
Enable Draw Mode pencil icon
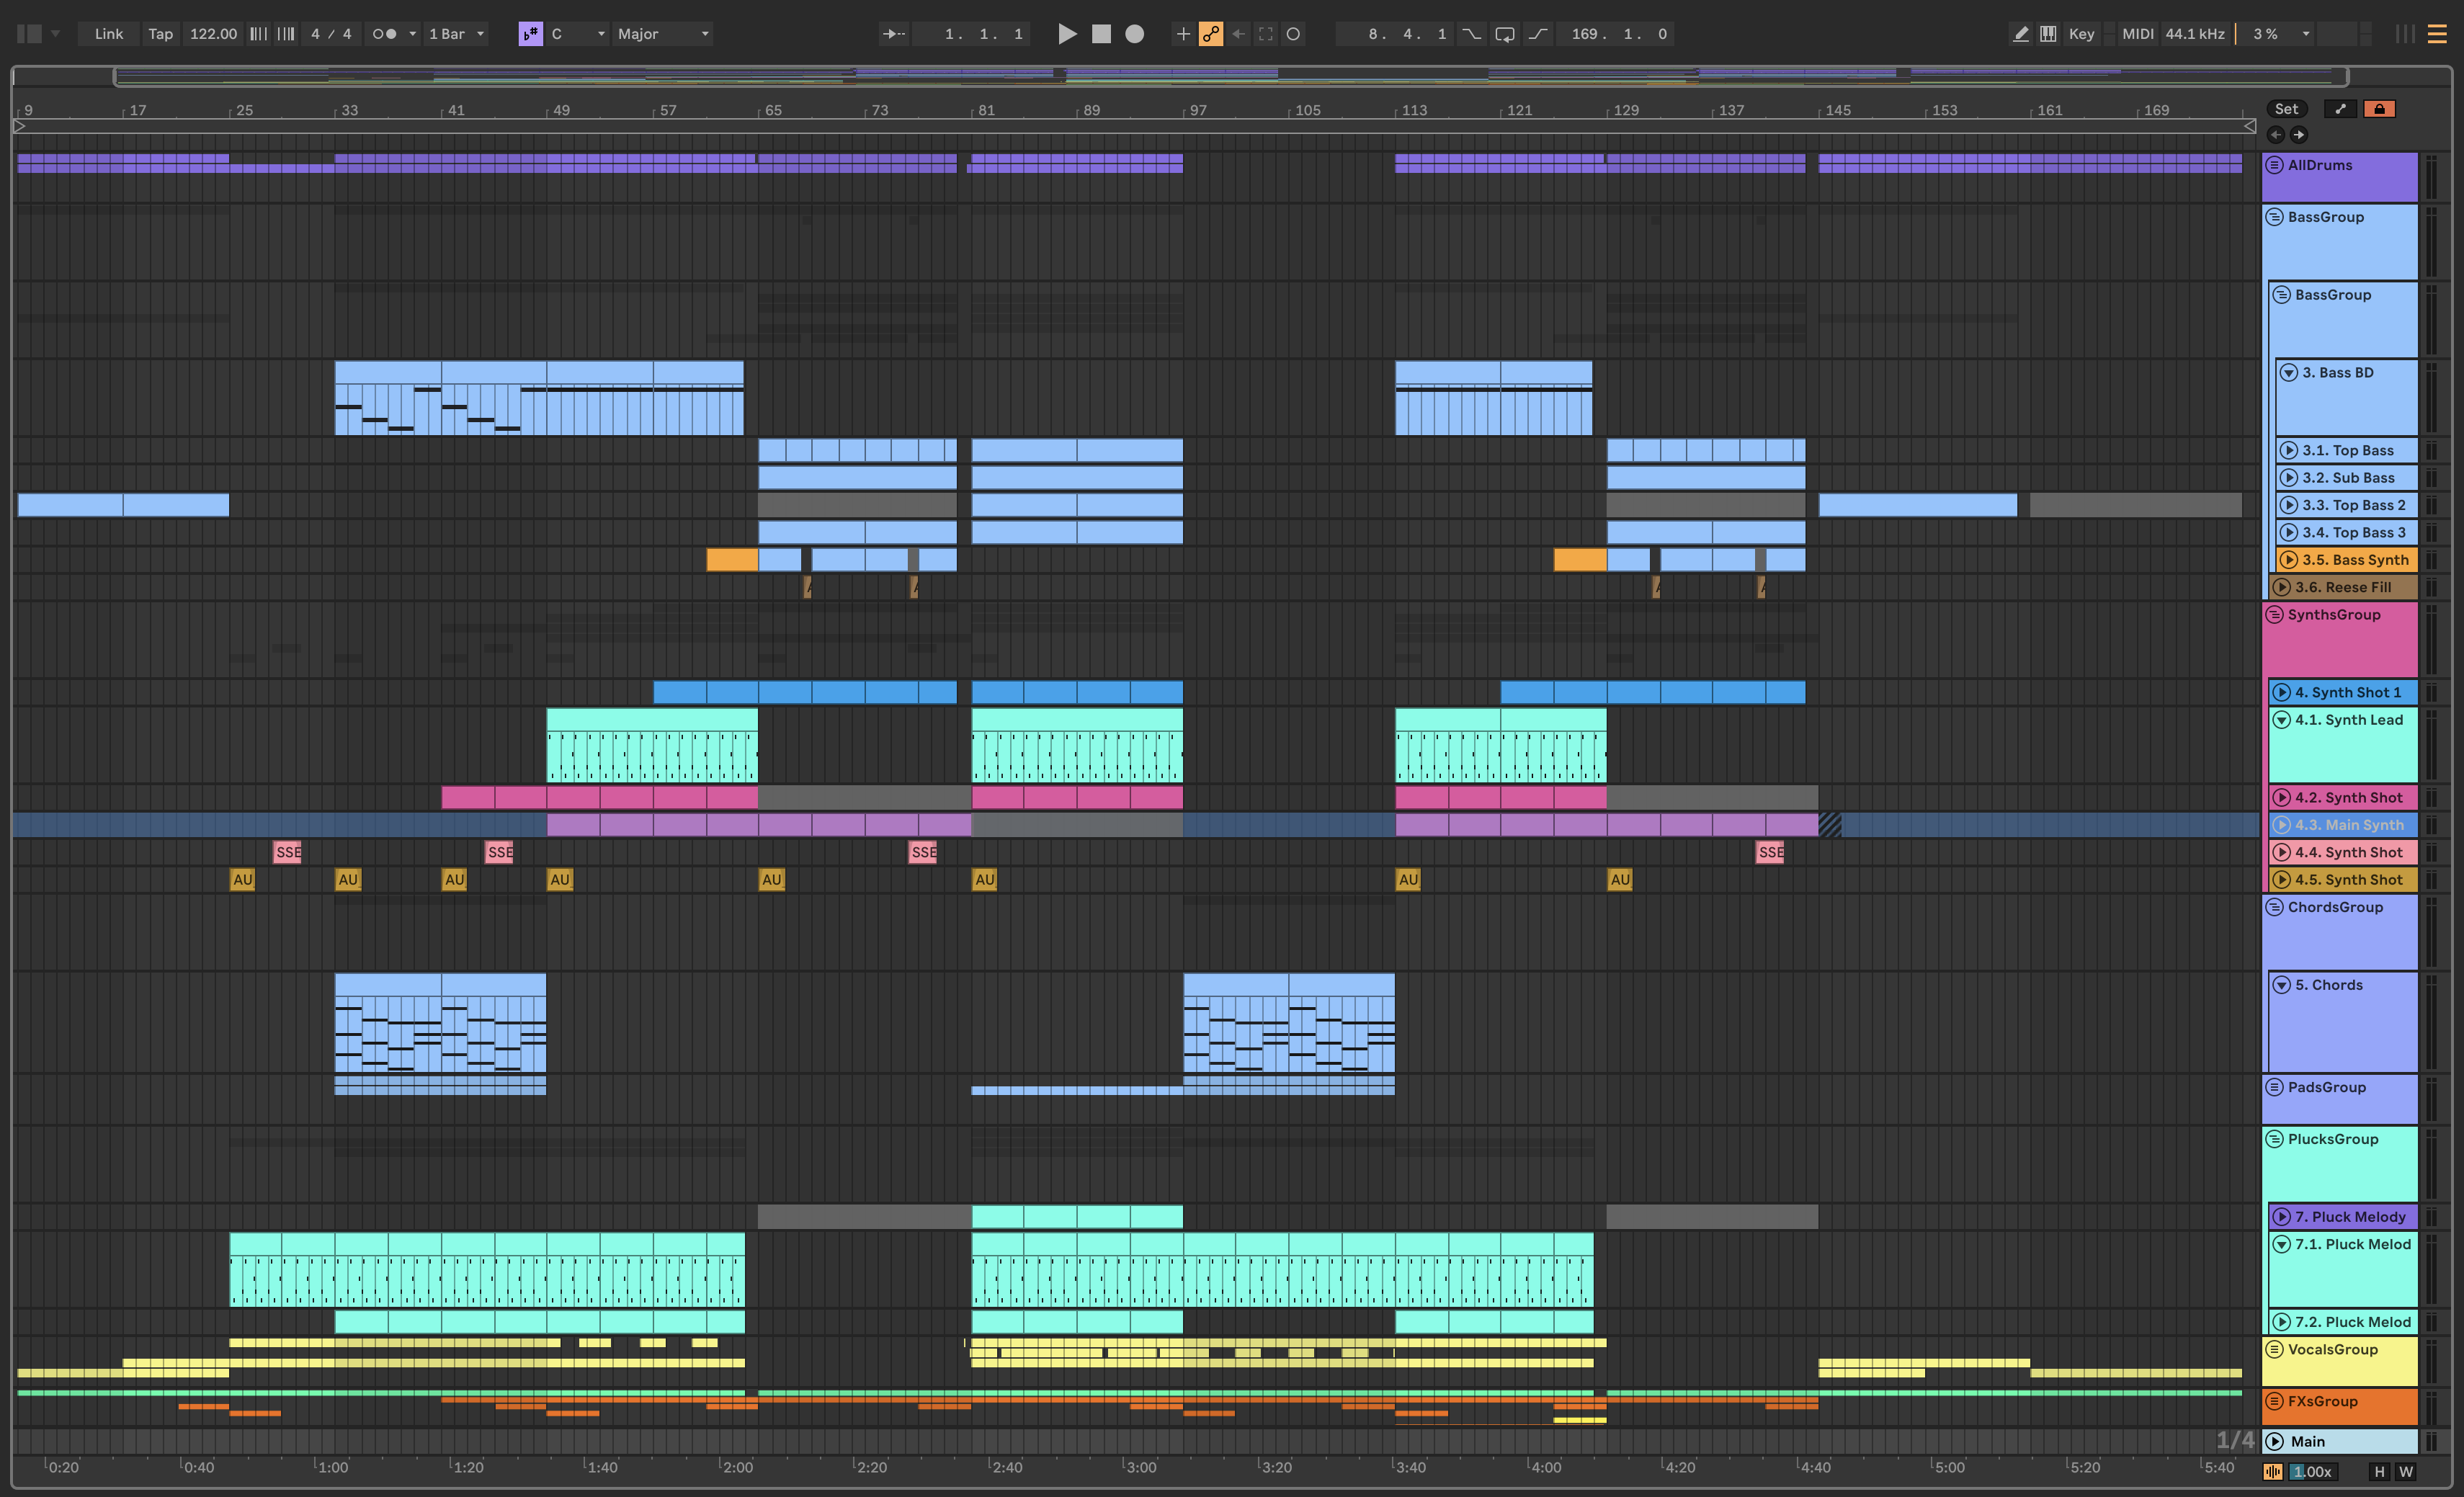pyautogui.click(x=2020, y=34)
